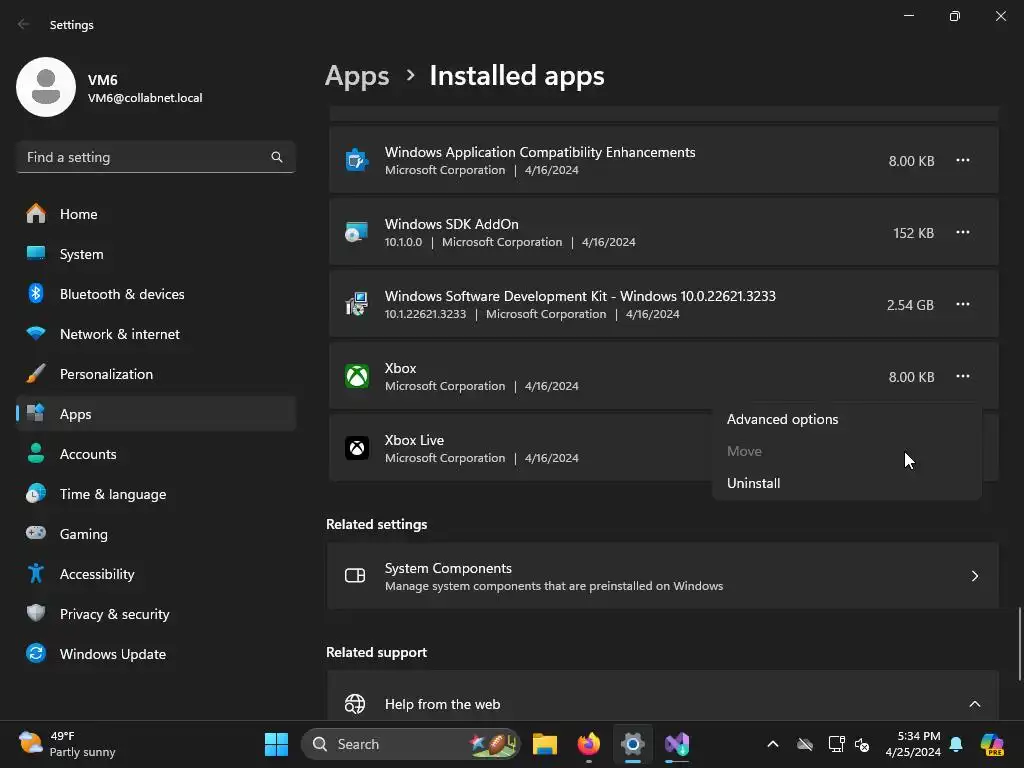Click the Installed apps heading
Screen dimensions: 1024x768
[517, 76]
